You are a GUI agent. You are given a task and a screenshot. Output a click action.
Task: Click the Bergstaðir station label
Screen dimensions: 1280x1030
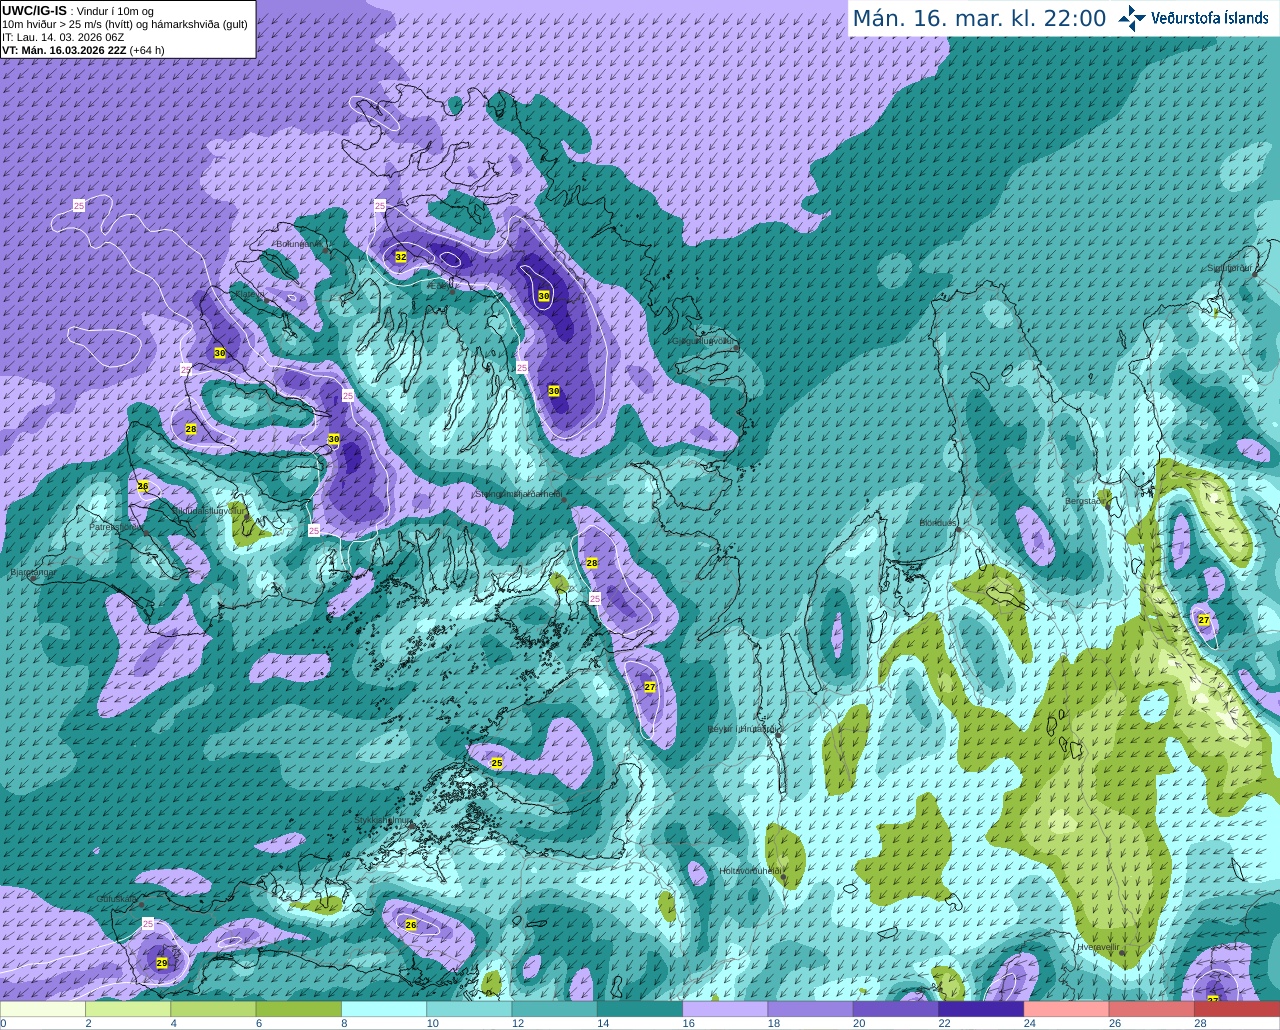pos(1087,501)
